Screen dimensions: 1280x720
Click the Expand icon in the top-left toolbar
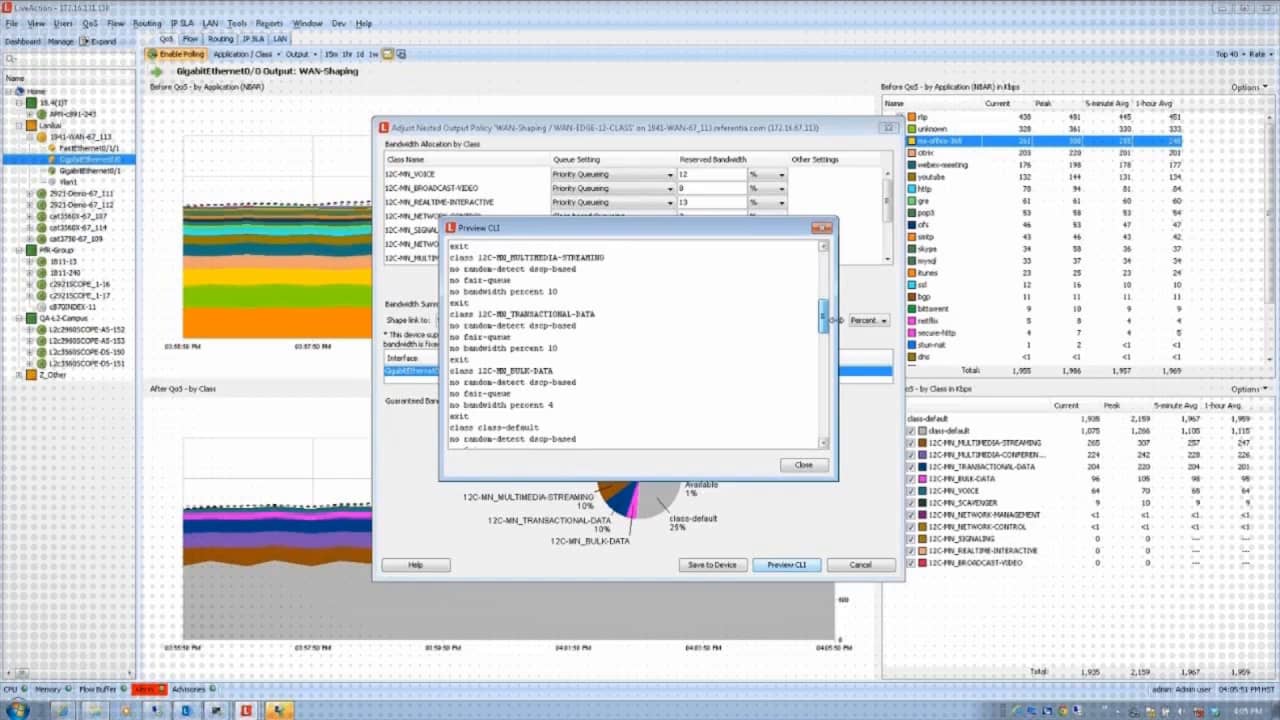[x=84, y=42]
